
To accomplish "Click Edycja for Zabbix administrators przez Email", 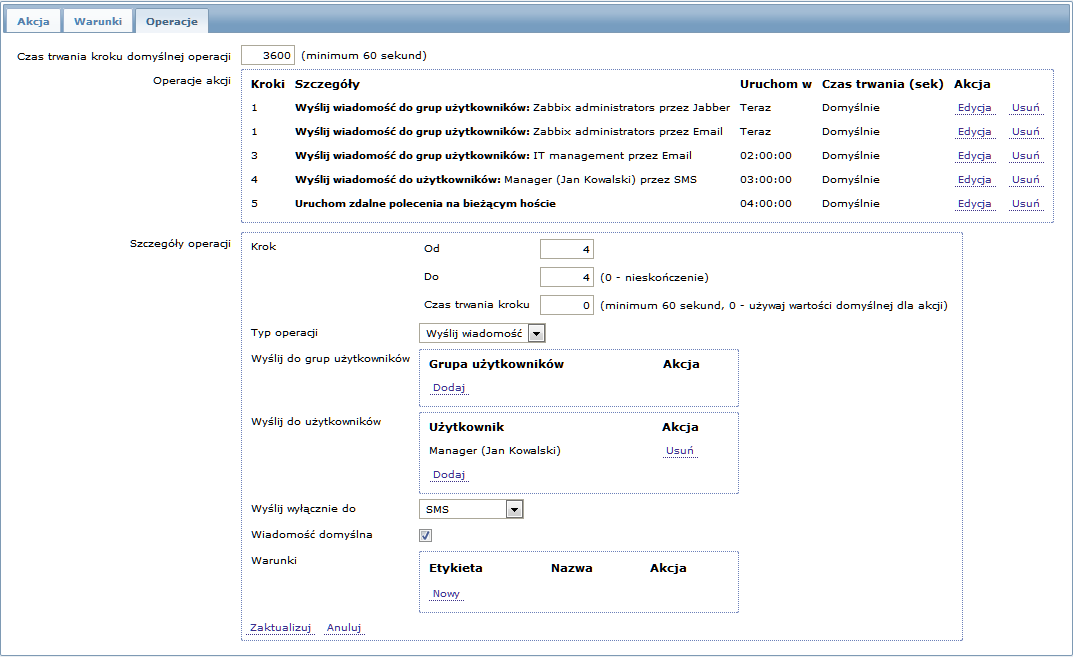I will (974, 131).
